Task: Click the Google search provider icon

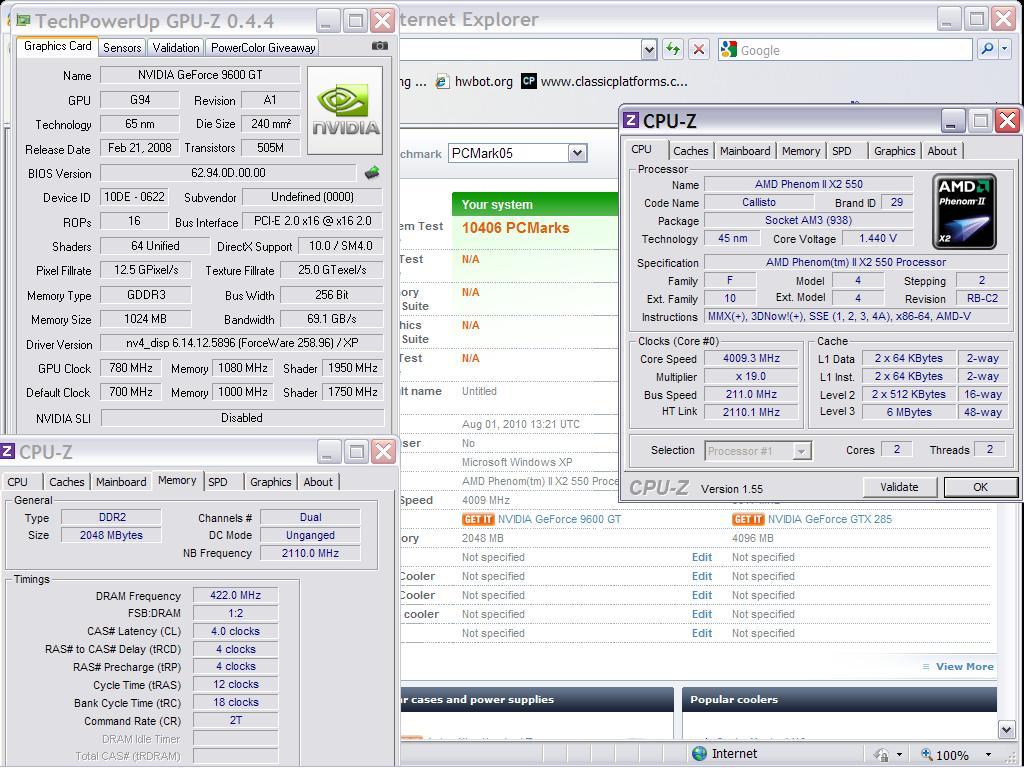Action: pyautogui.click(x=729, y=50)
